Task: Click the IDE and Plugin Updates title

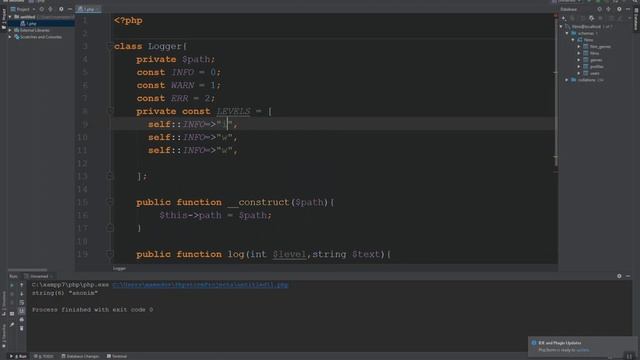Action: [x=560, y=343]
